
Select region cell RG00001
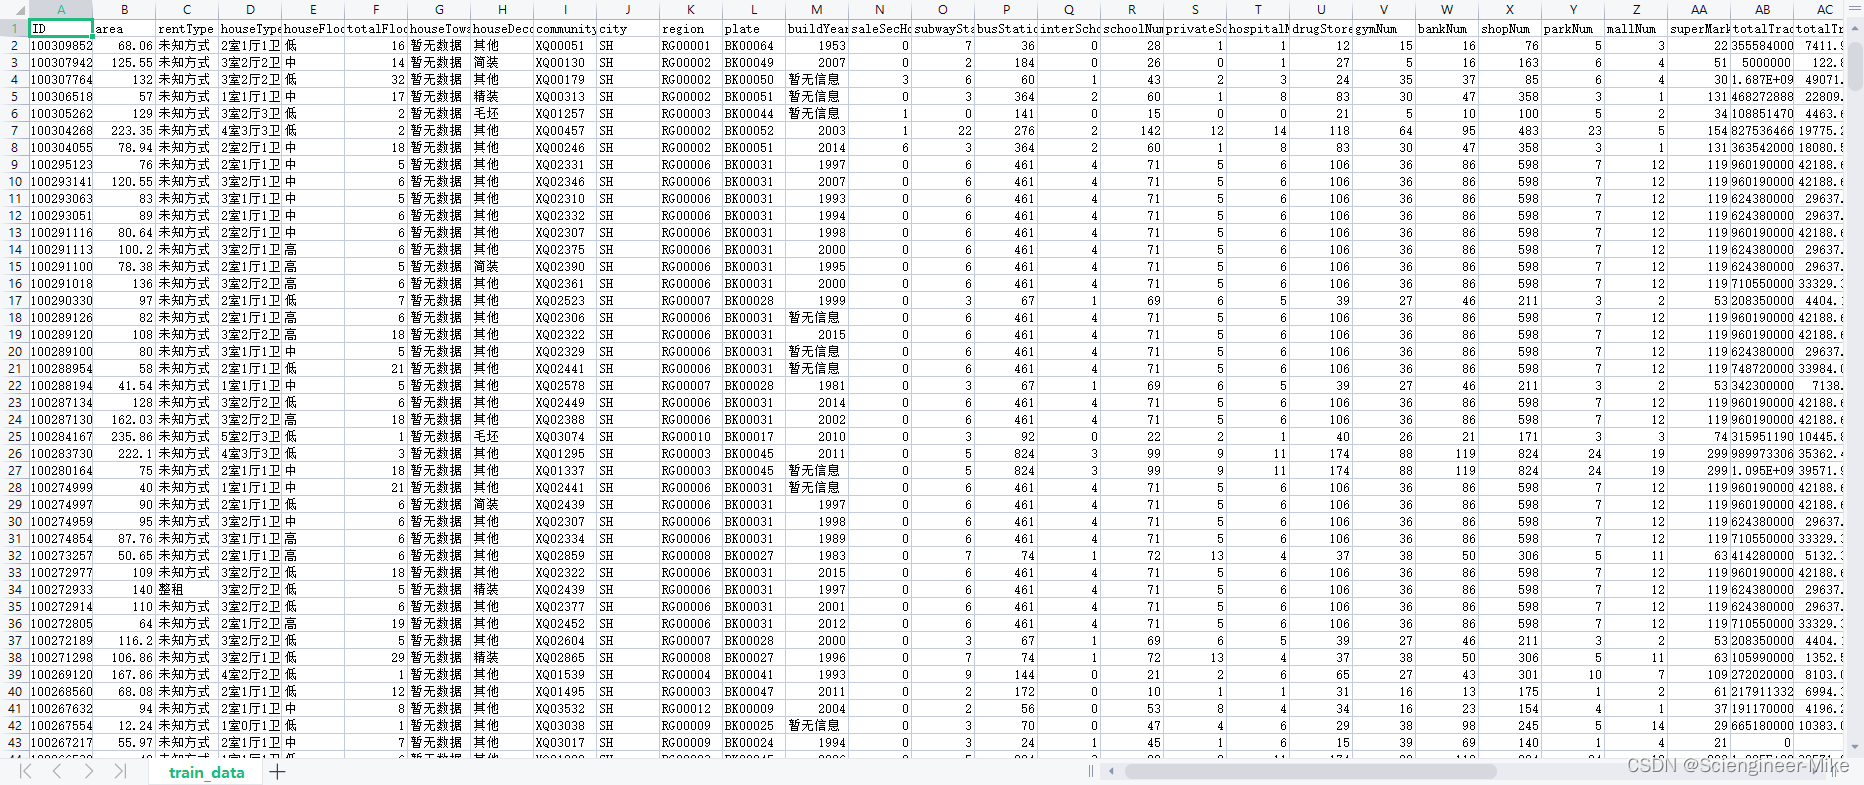691,45
